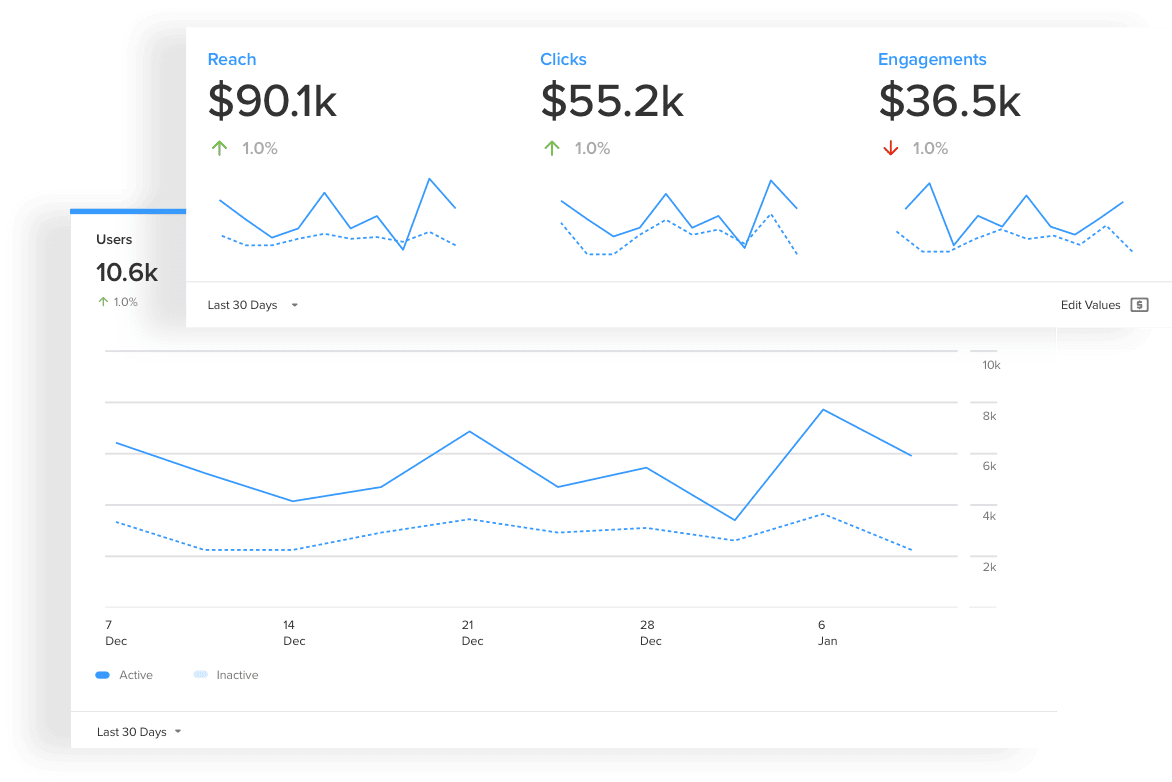Viewport: 1172px width, 782px height.
Task: Select the Reach metric heading
Action: pyautogui.click(x=232, y=60)
